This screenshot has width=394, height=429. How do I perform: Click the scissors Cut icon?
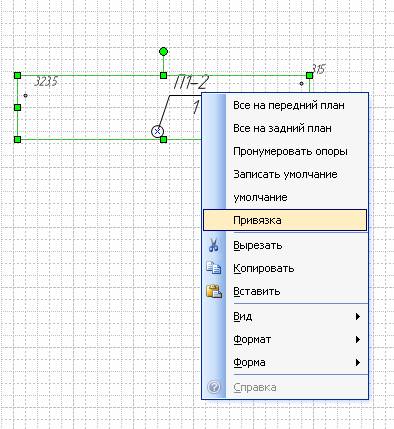(x=213, y=245)
